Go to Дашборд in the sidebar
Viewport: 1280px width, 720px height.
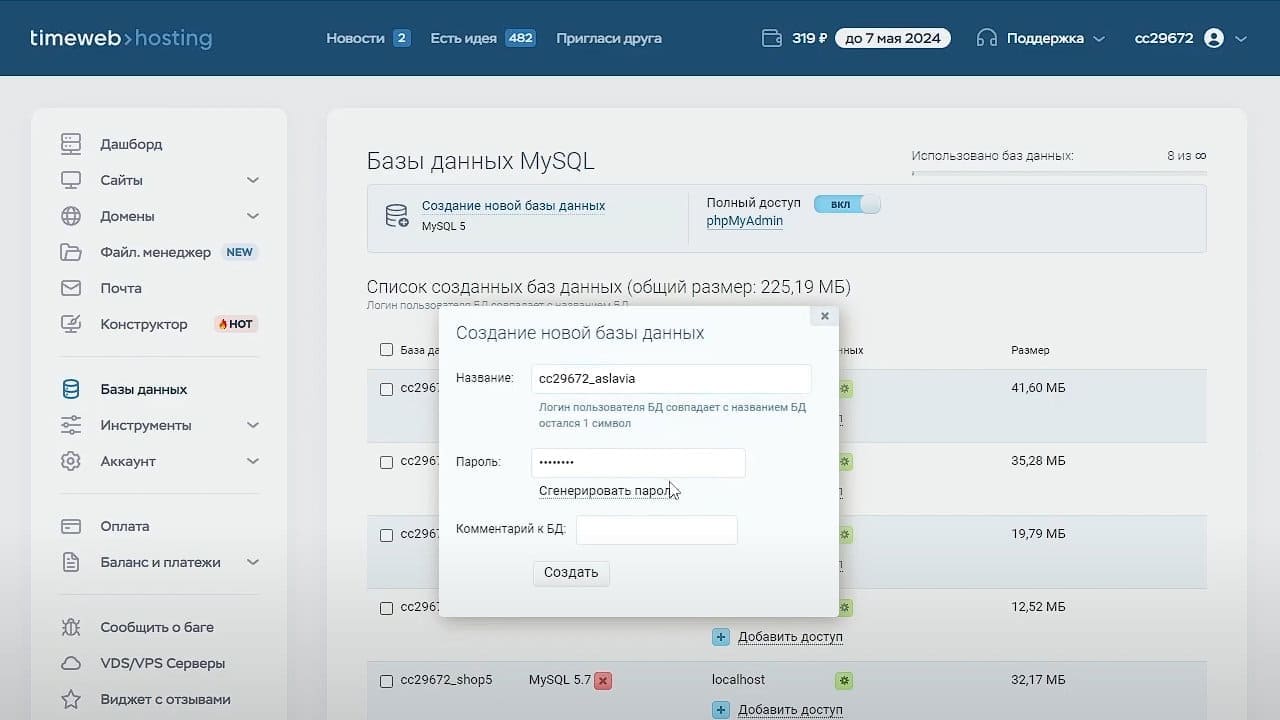[x=131, y=144]
